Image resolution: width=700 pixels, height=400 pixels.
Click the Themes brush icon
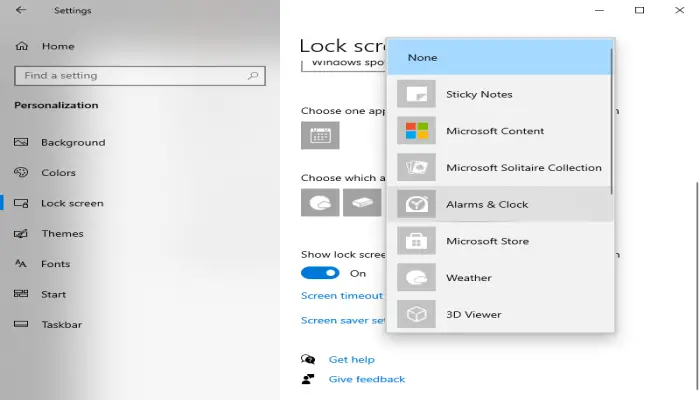(x=21, y=233)
